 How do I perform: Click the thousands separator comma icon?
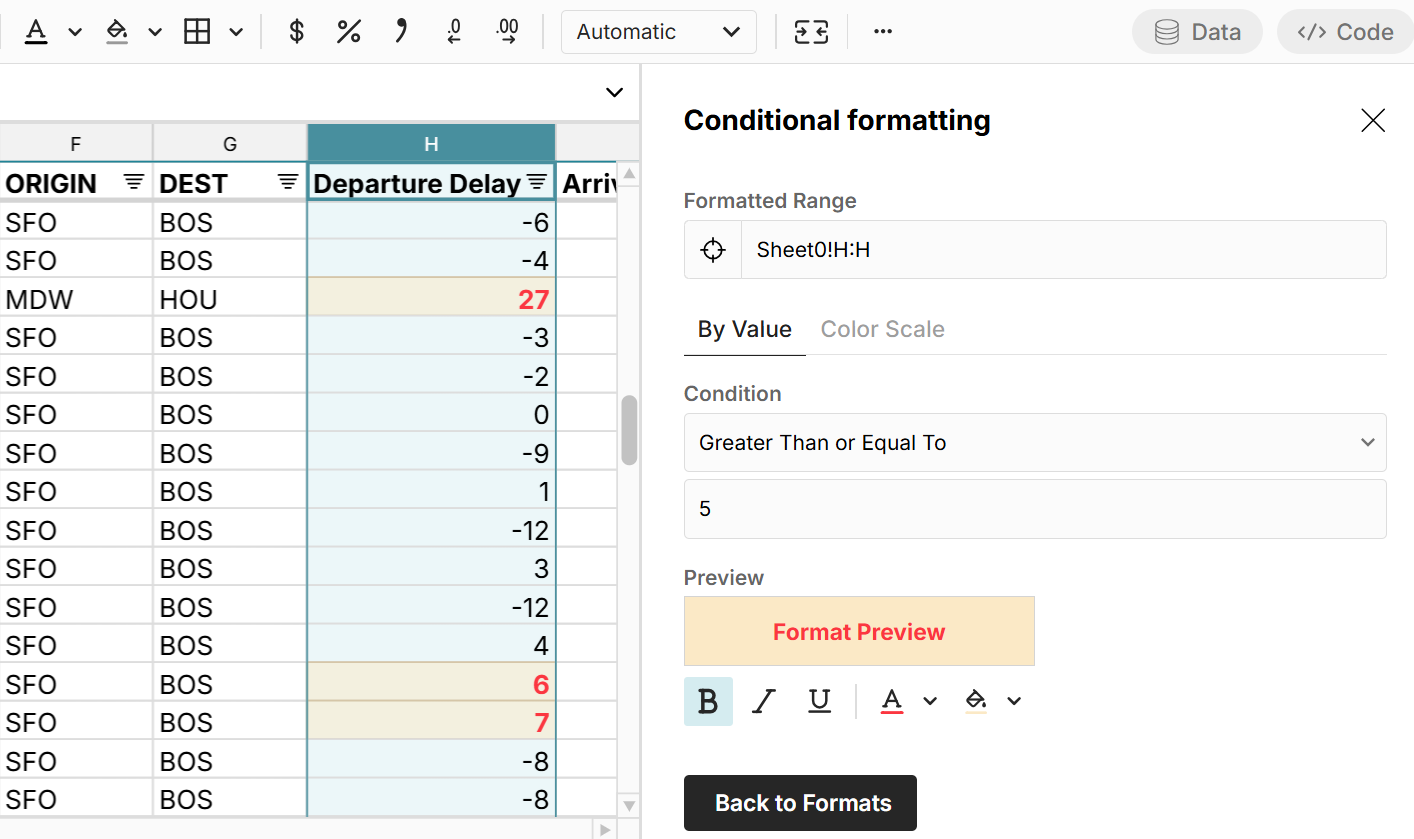tap(400, 31)
